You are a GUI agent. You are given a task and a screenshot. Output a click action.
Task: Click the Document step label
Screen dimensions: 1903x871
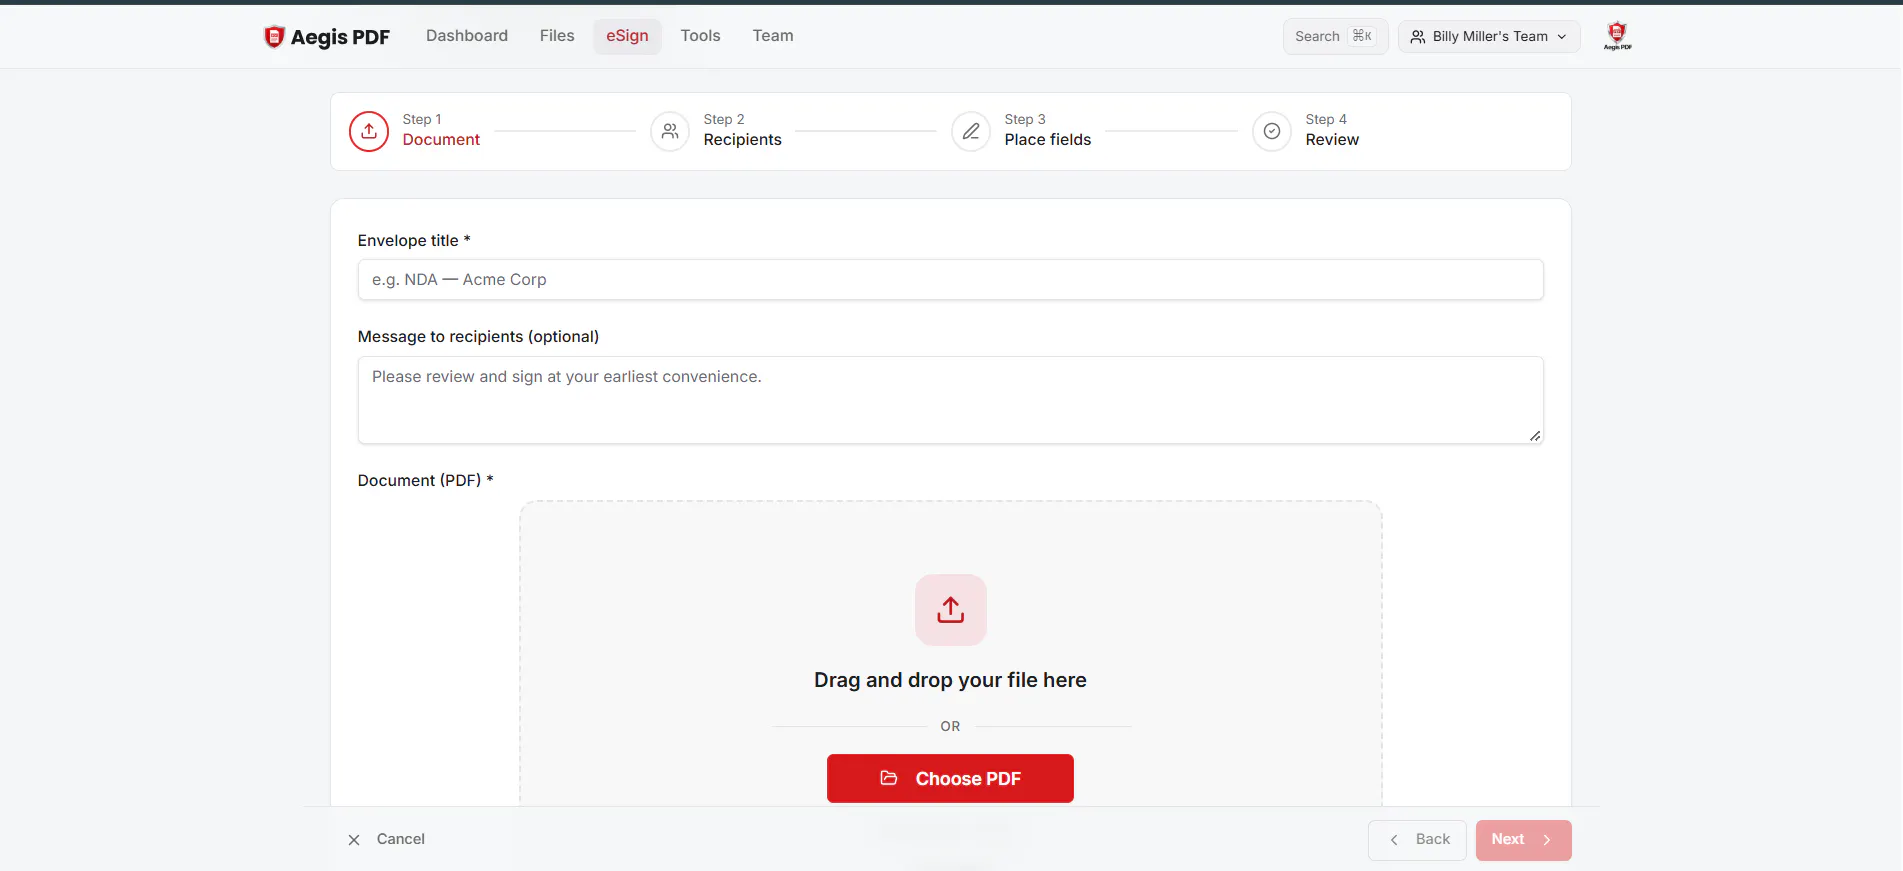[x=441, y=140]
